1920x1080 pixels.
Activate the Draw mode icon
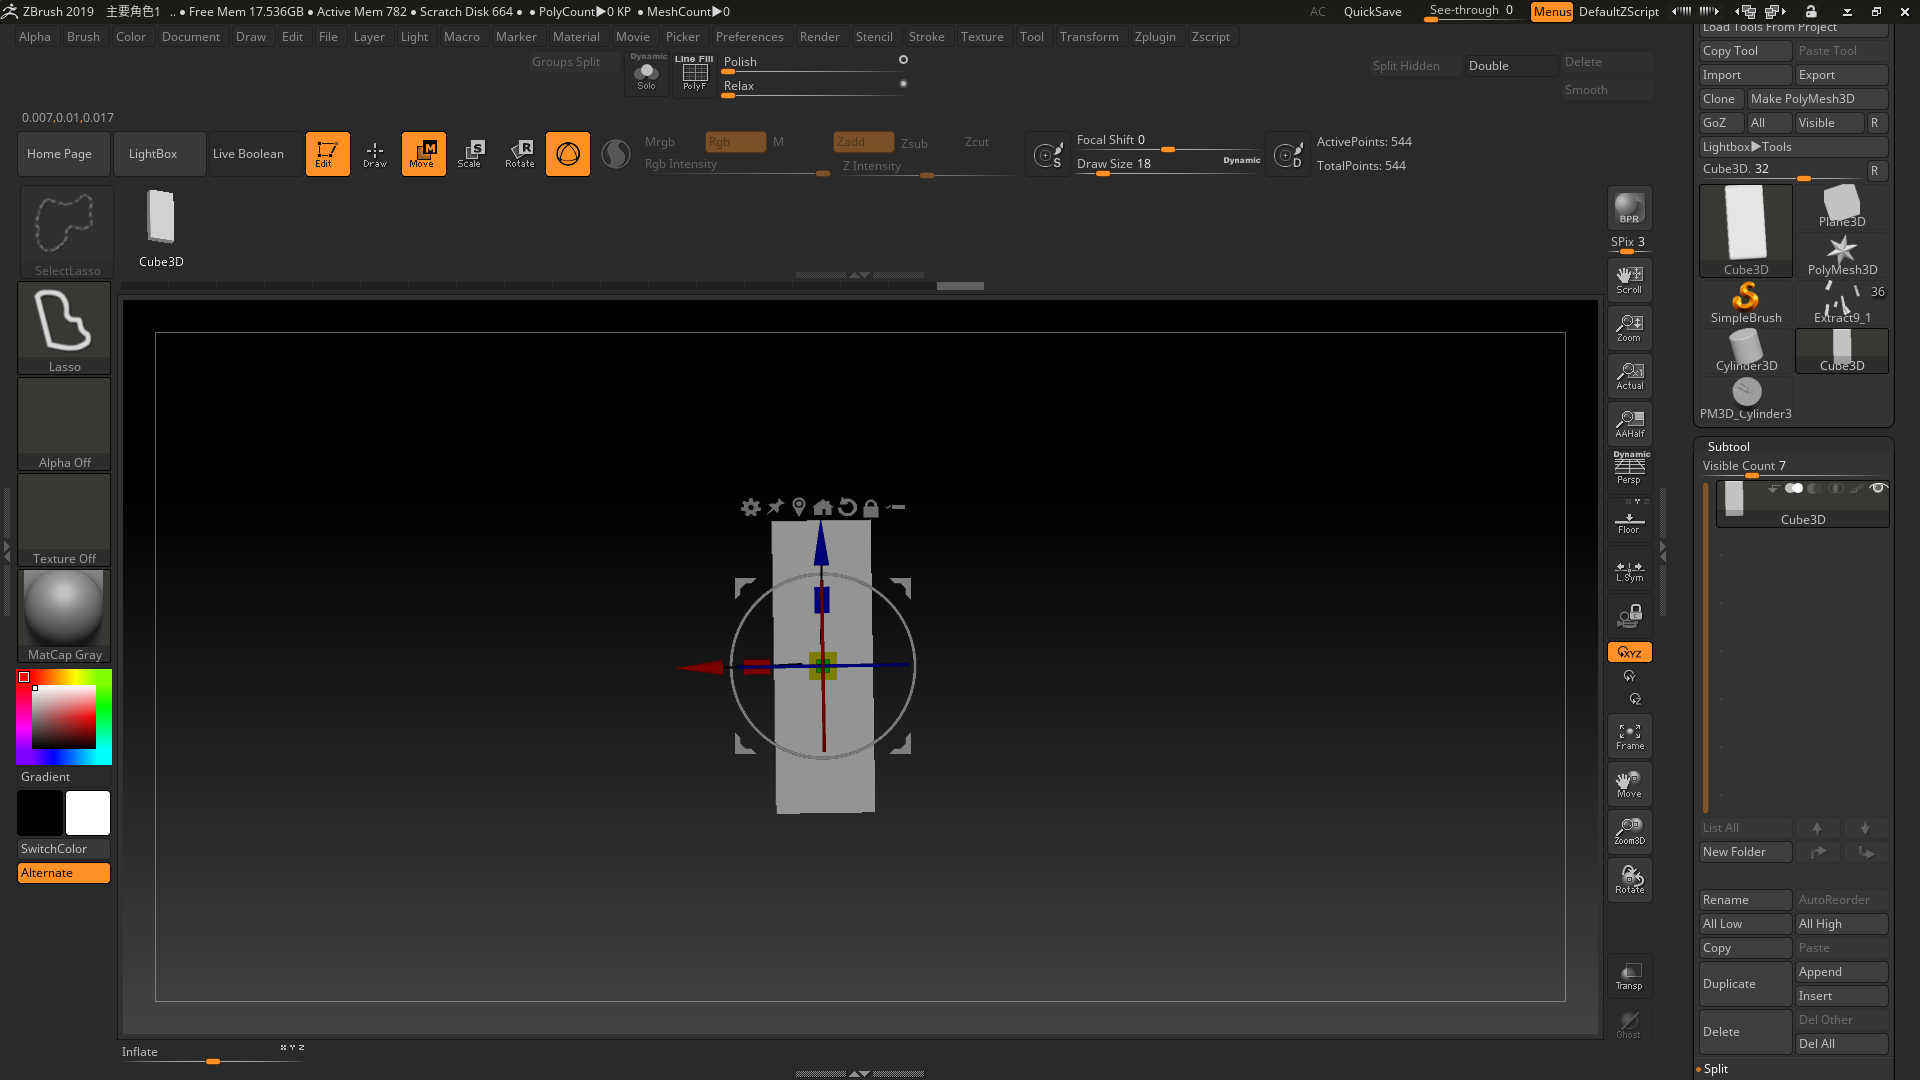pyautogui.click(x=375, y=154)
